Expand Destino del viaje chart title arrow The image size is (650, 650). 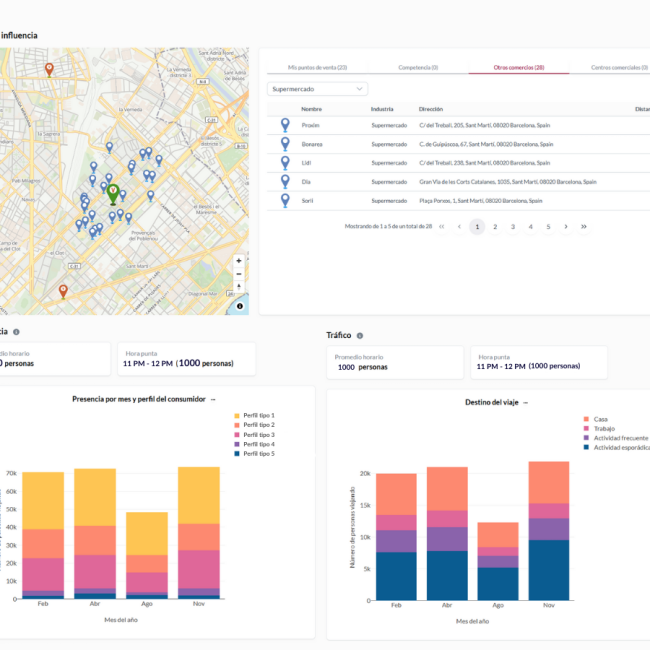[x=526, y=402]
